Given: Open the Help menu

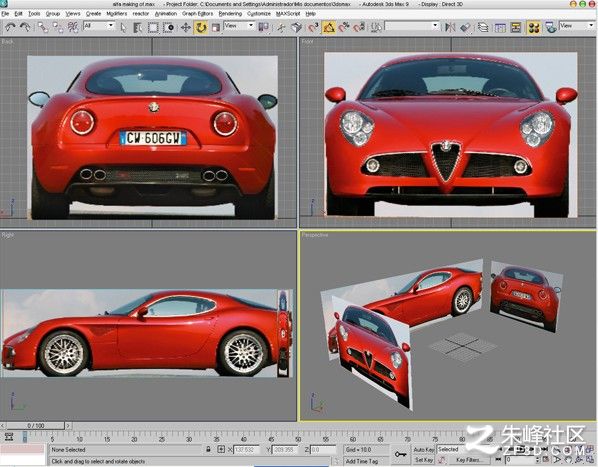Looking at the screenshot, I should (310, 14).
